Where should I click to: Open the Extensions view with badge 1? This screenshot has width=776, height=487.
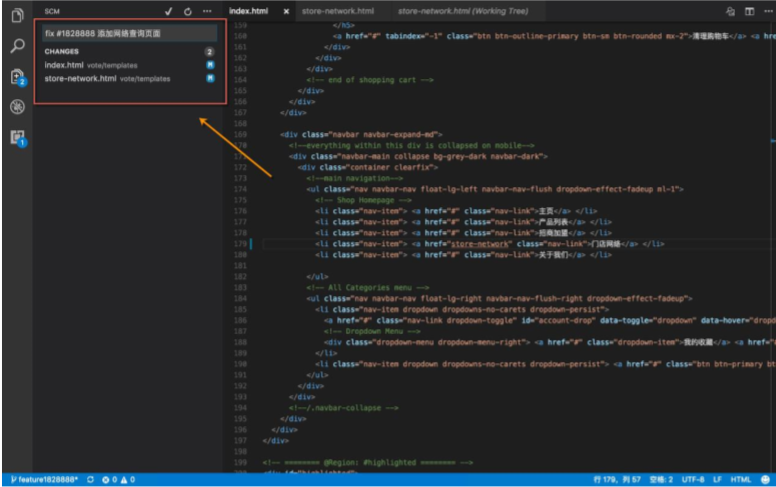click(18, 138)
